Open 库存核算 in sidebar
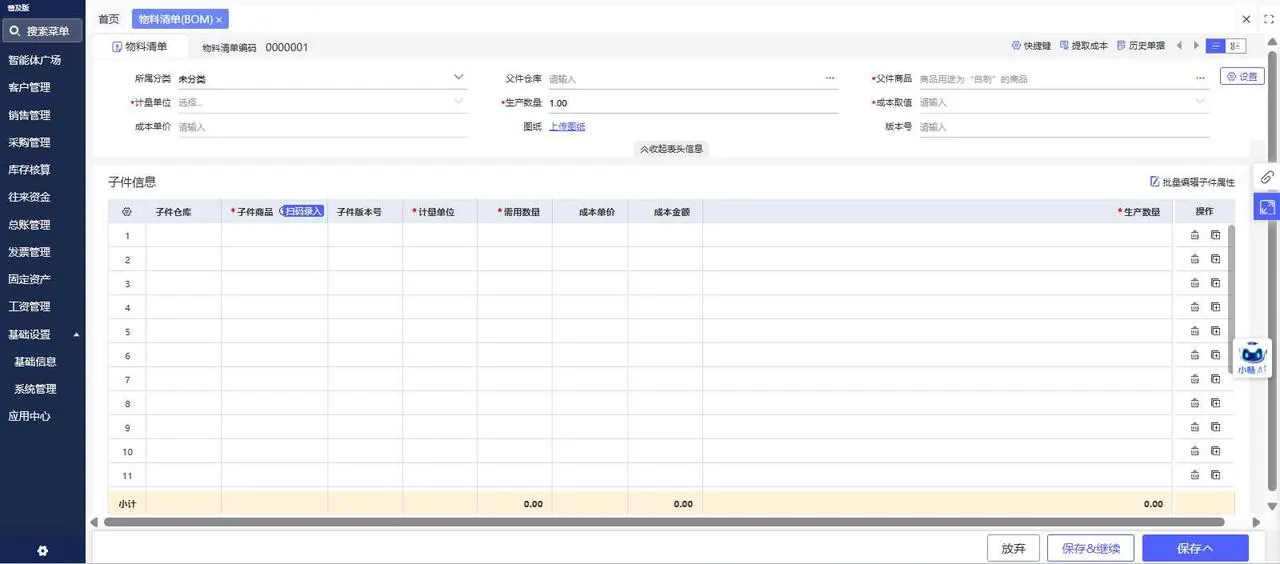Image resolution: width=1280 pixels, height=564 pixels. click(29, 170)
